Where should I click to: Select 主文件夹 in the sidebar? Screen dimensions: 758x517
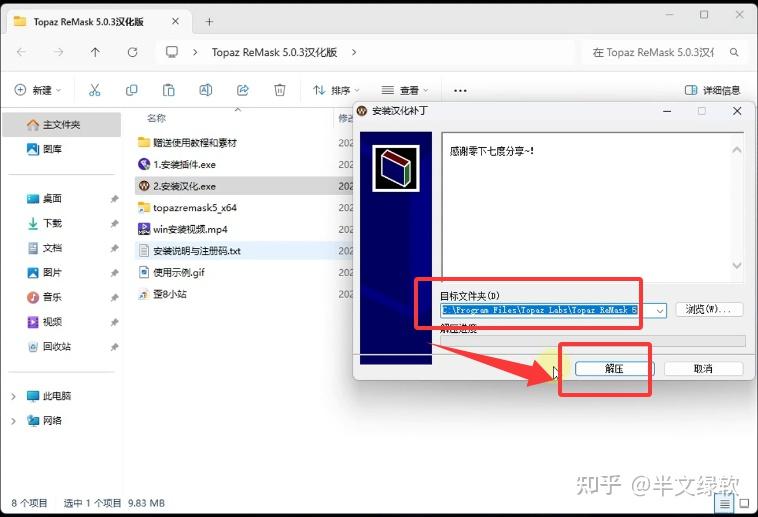click(x=61, y=125)
